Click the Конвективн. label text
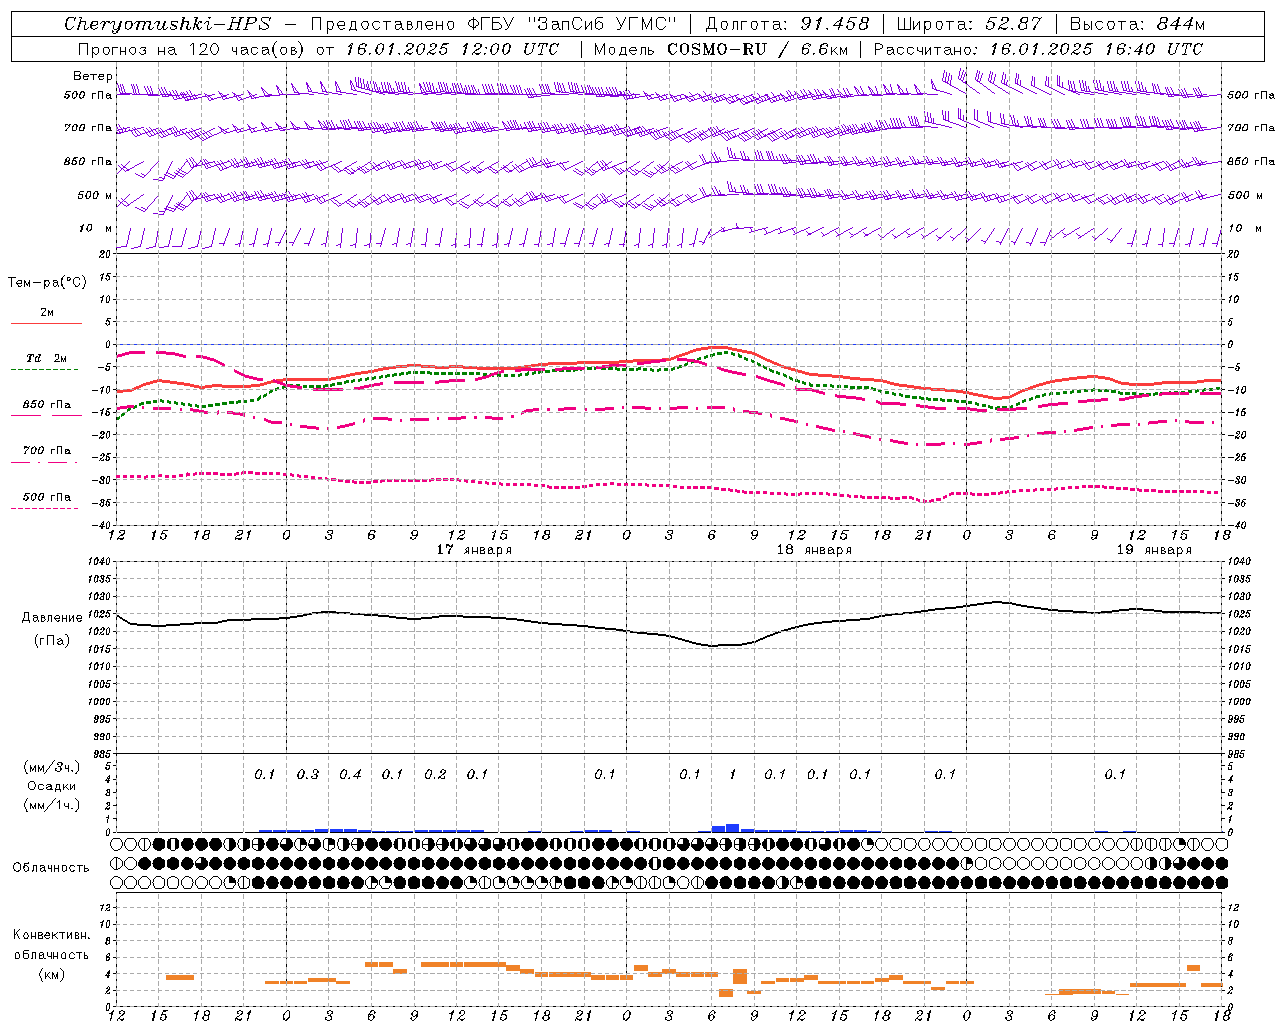 [51, 935]
